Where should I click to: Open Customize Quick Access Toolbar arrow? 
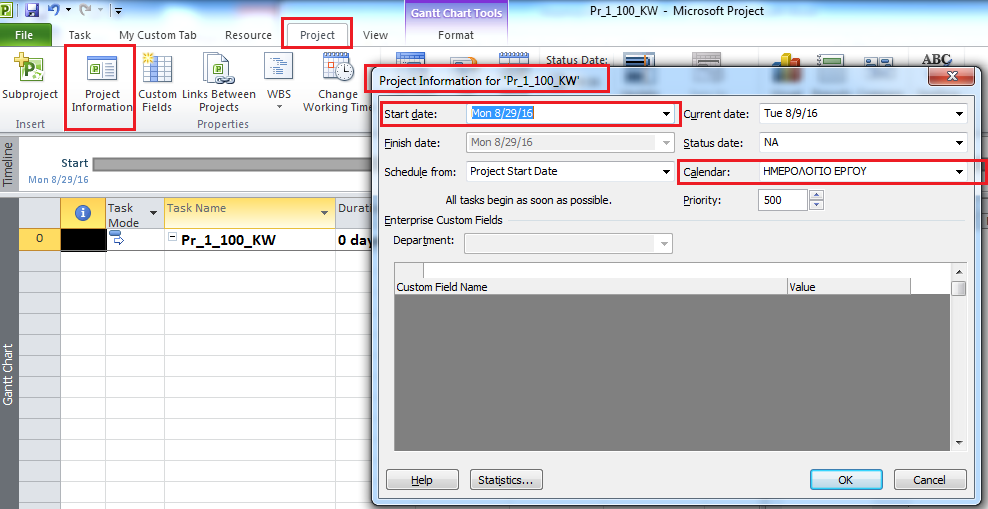118,11
